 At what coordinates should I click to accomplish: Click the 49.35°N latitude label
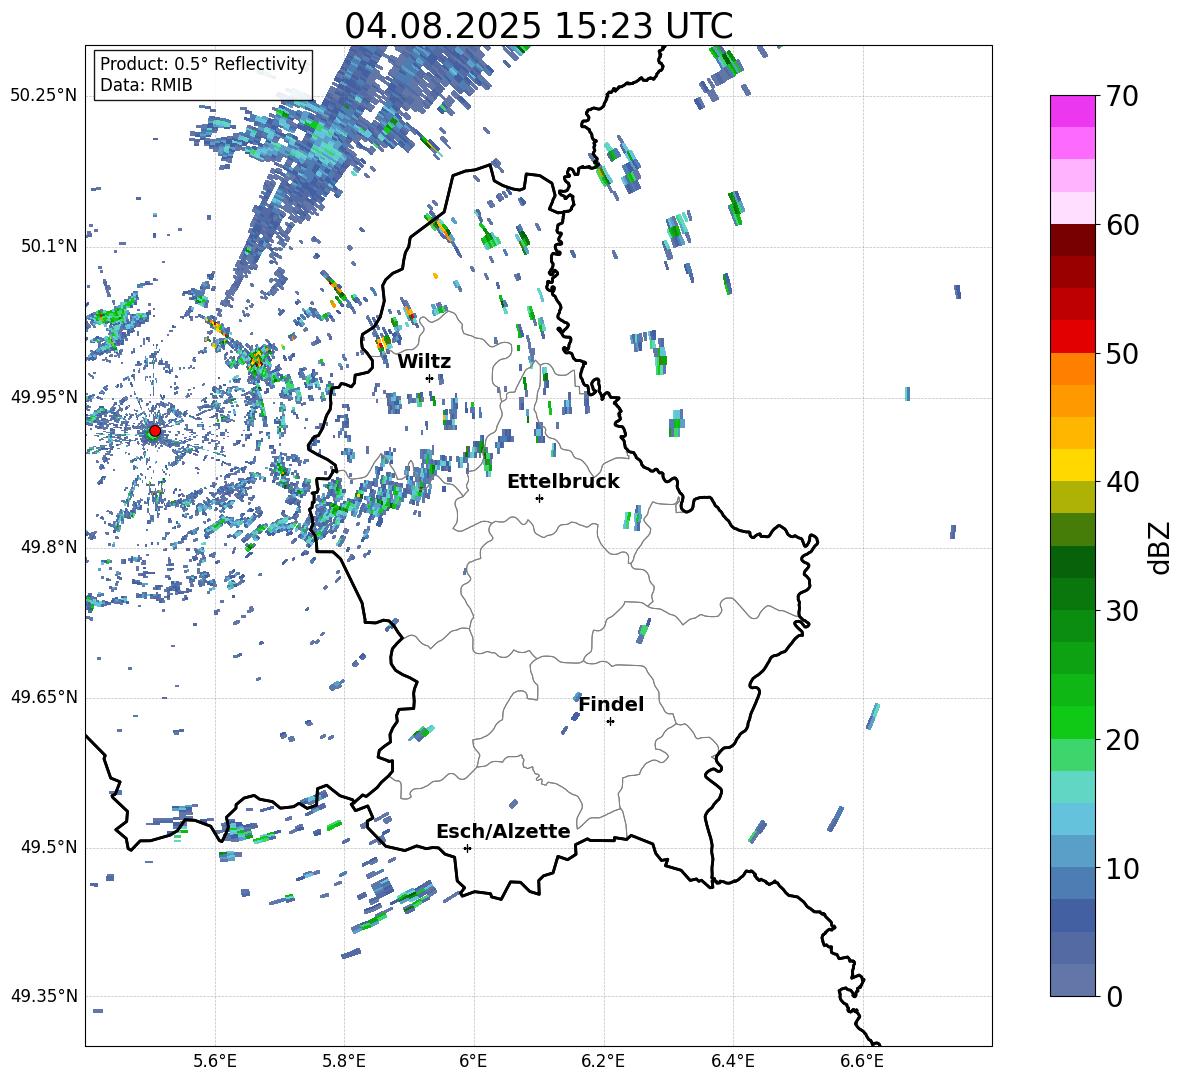pos(44,996)
